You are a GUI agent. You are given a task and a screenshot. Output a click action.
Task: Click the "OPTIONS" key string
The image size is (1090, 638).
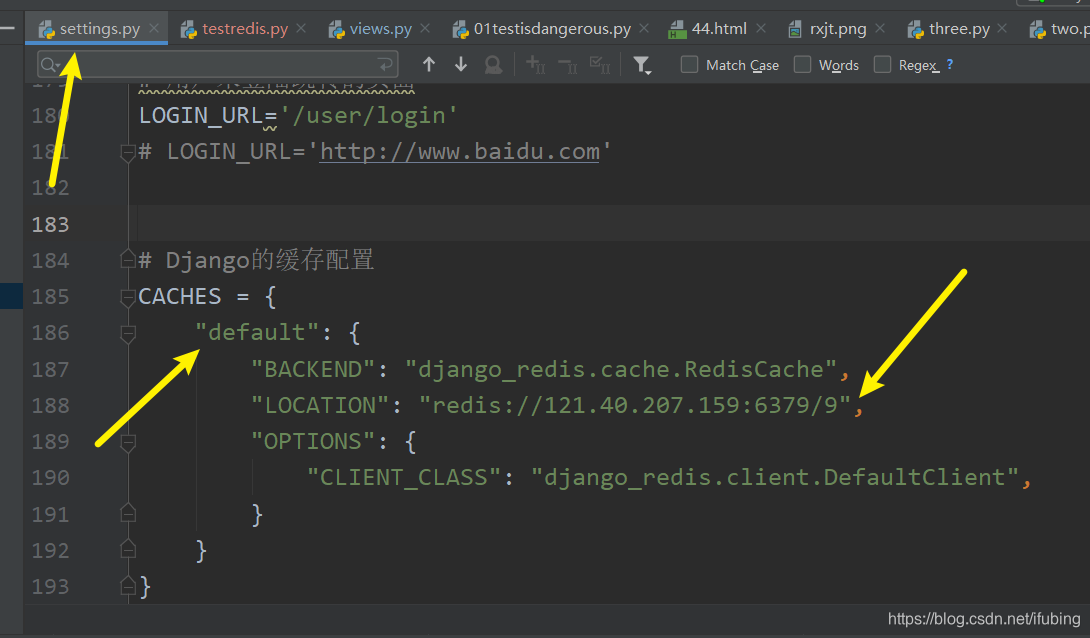click(314, 441)
